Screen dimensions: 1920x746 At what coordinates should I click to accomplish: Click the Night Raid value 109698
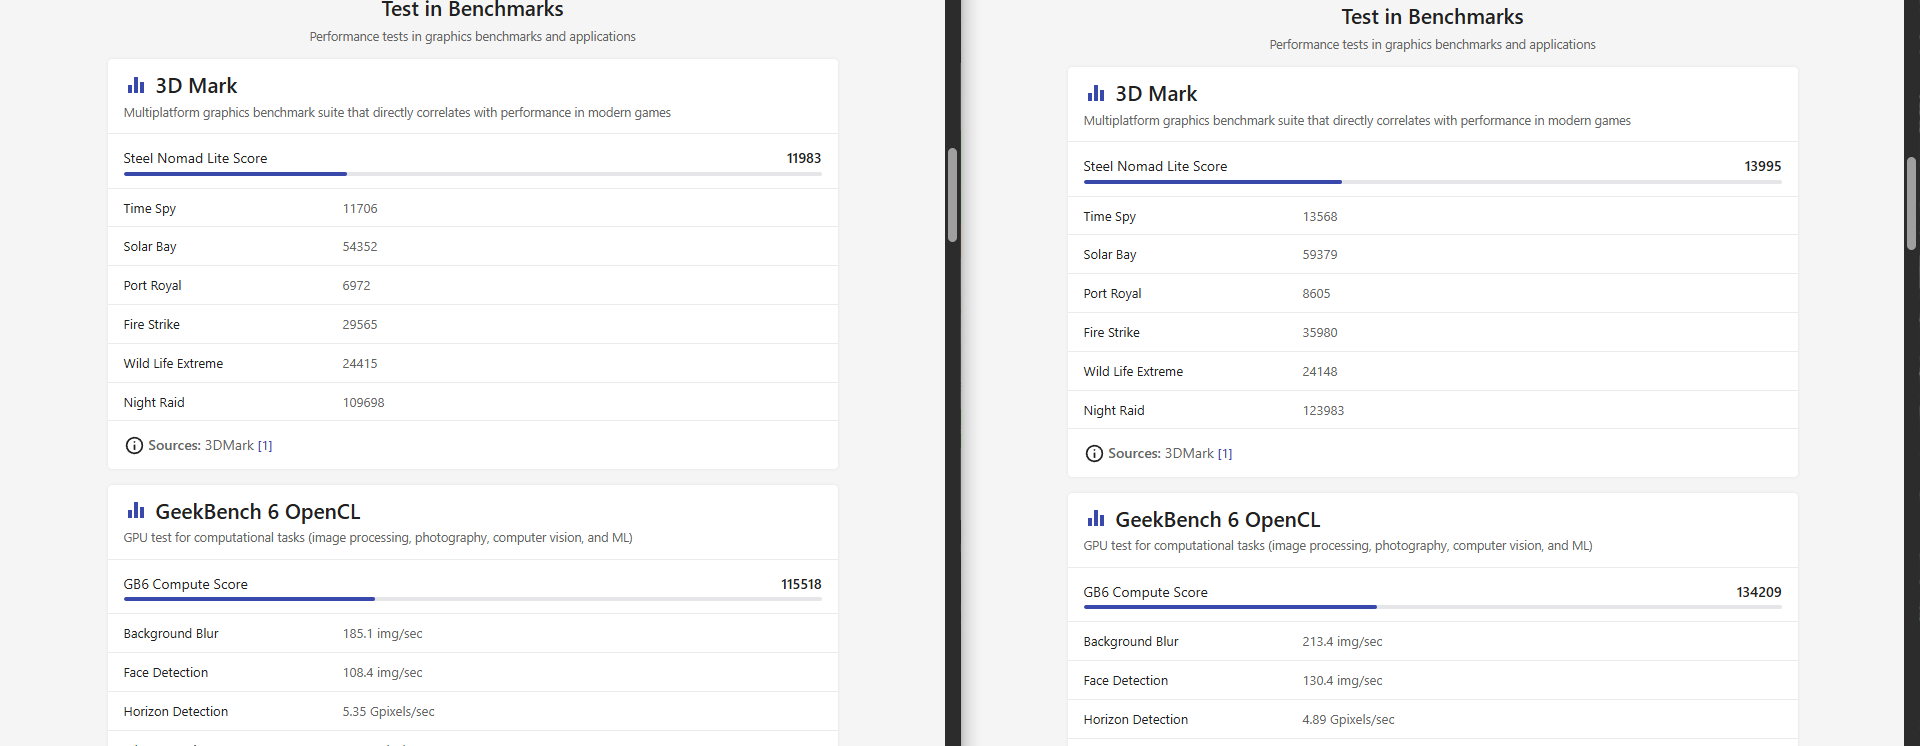[363, 403]
